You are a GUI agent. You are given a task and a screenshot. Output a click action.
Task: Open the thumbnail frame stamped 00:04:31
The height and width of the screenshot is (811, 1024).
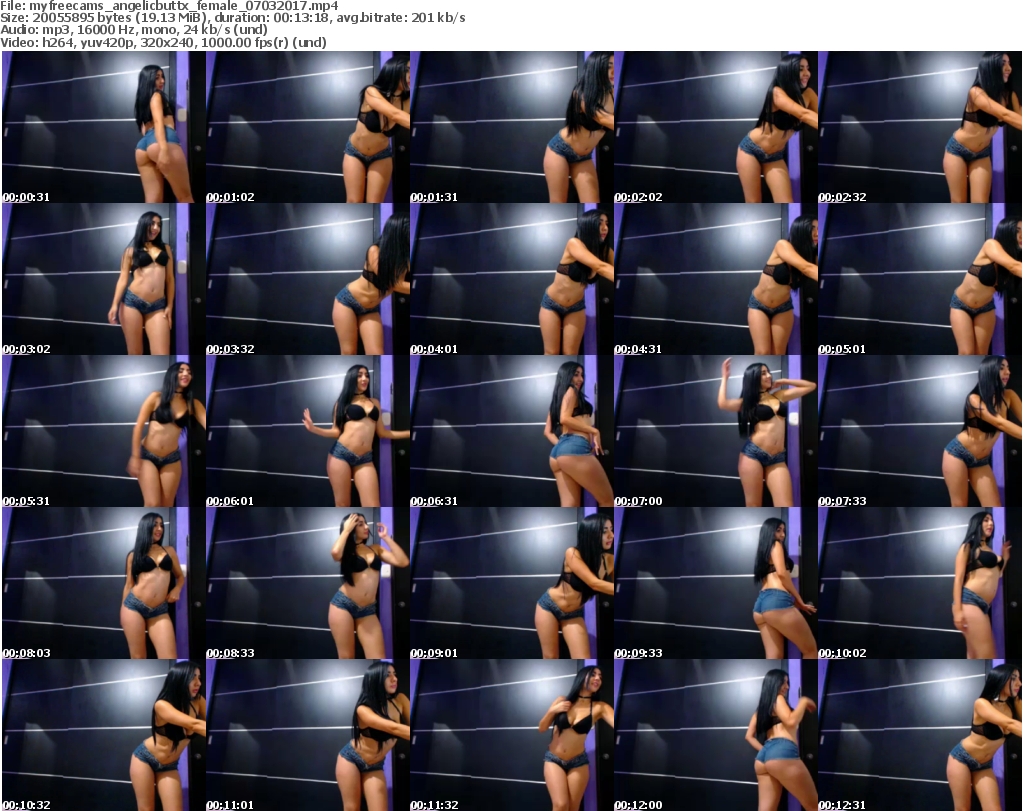pyautogui.click(x=716, y=279)
